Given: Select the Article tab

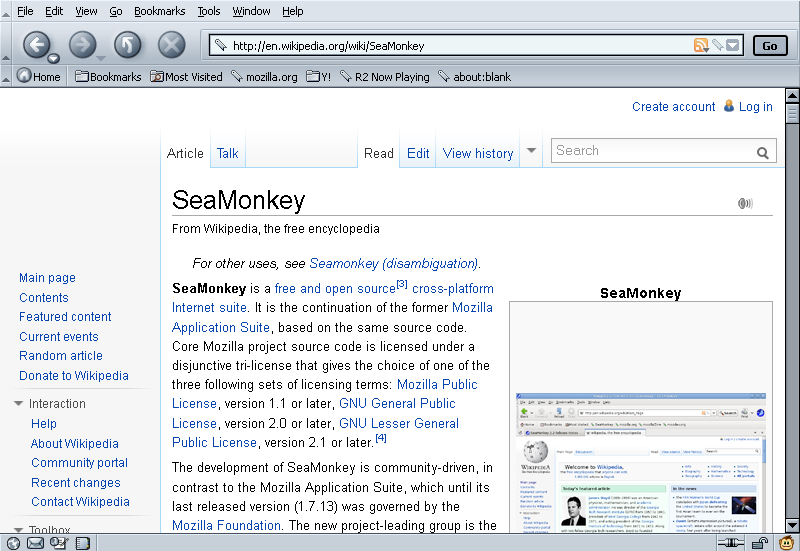Looking at the screenshot, I should tap(185, 153).
